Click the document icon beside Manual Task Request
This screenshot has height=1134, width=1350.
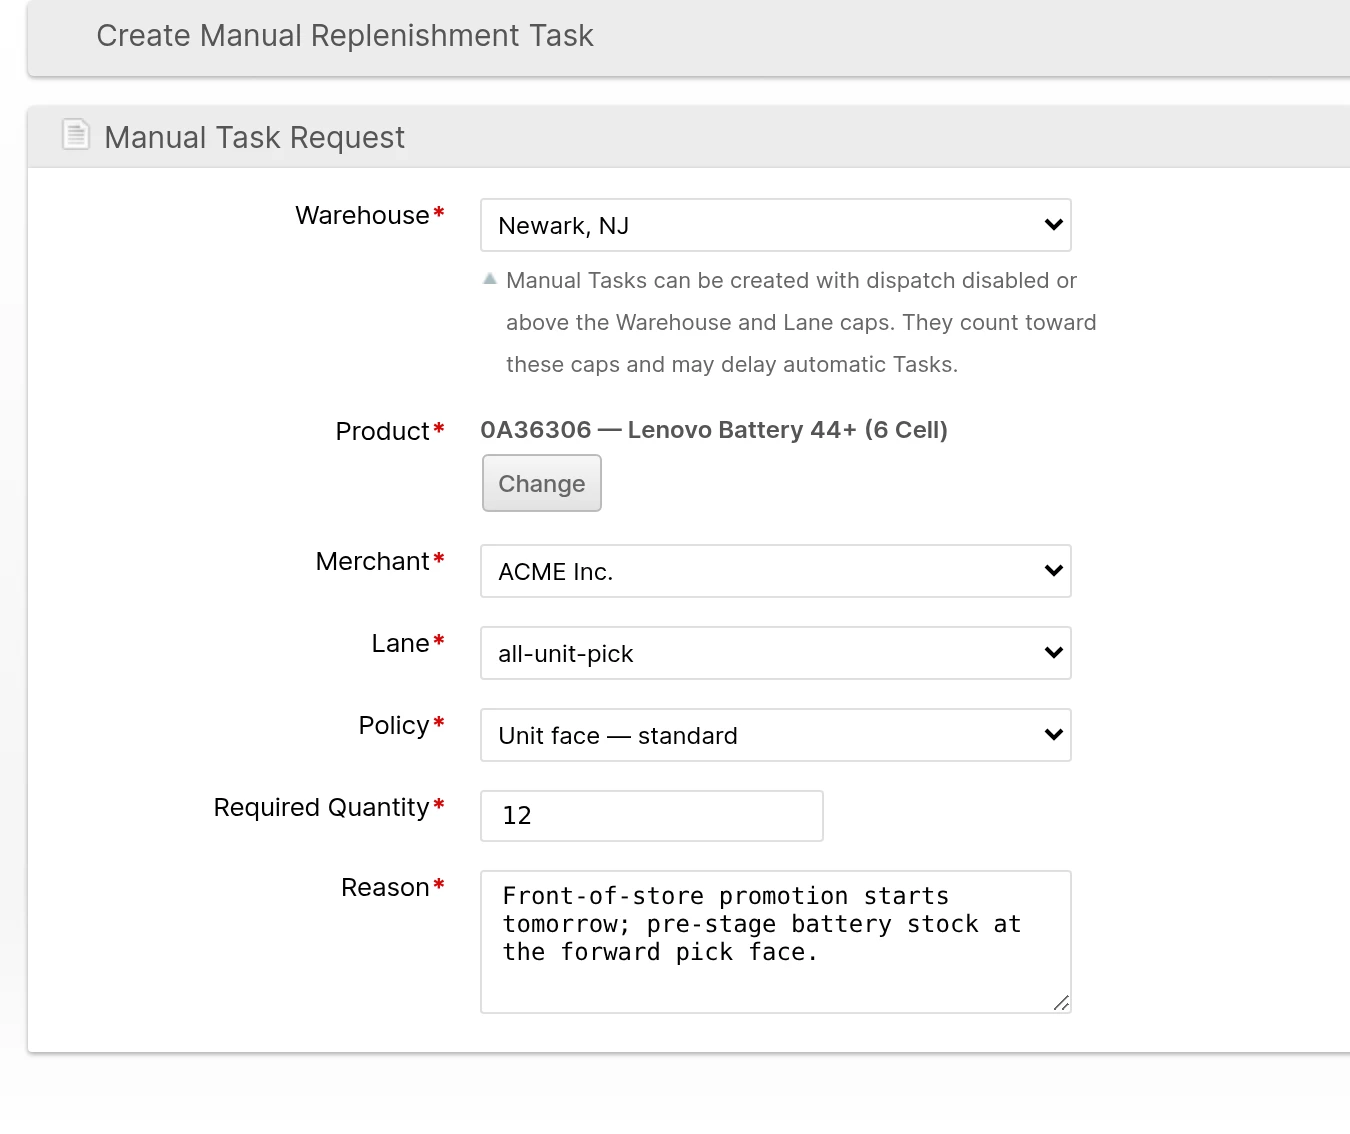[x=76, y=134]
